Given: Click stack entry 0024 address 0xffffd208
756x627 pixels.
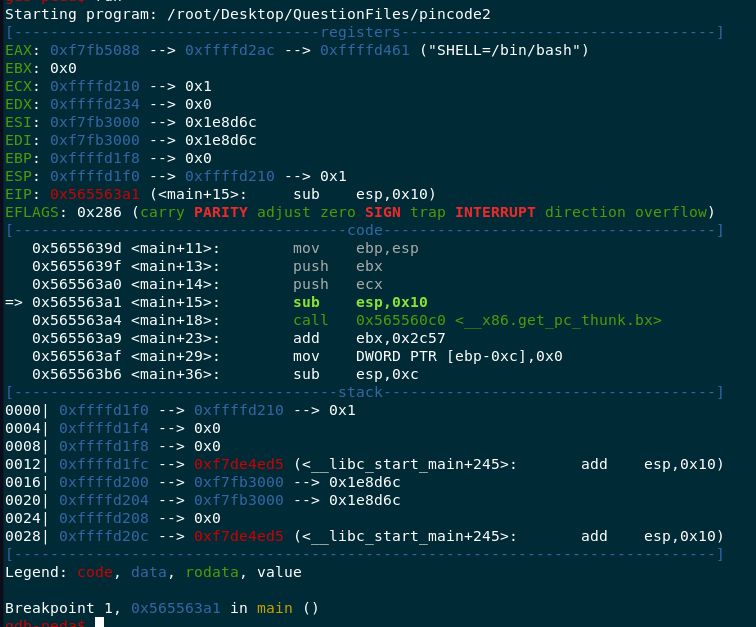Looking at the screenshot, I should pos(104,518).
